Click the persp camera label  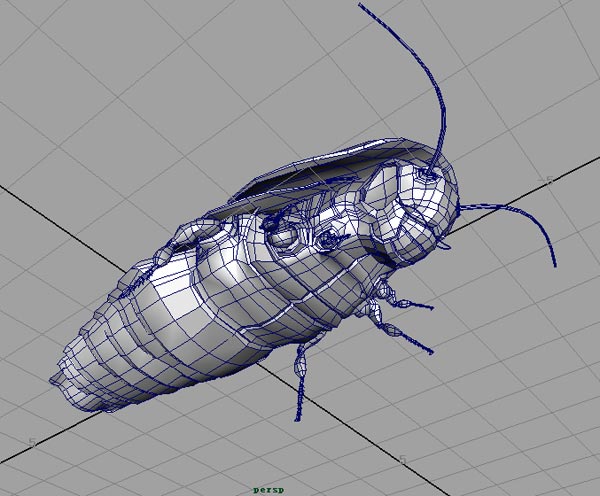[269, 490]
